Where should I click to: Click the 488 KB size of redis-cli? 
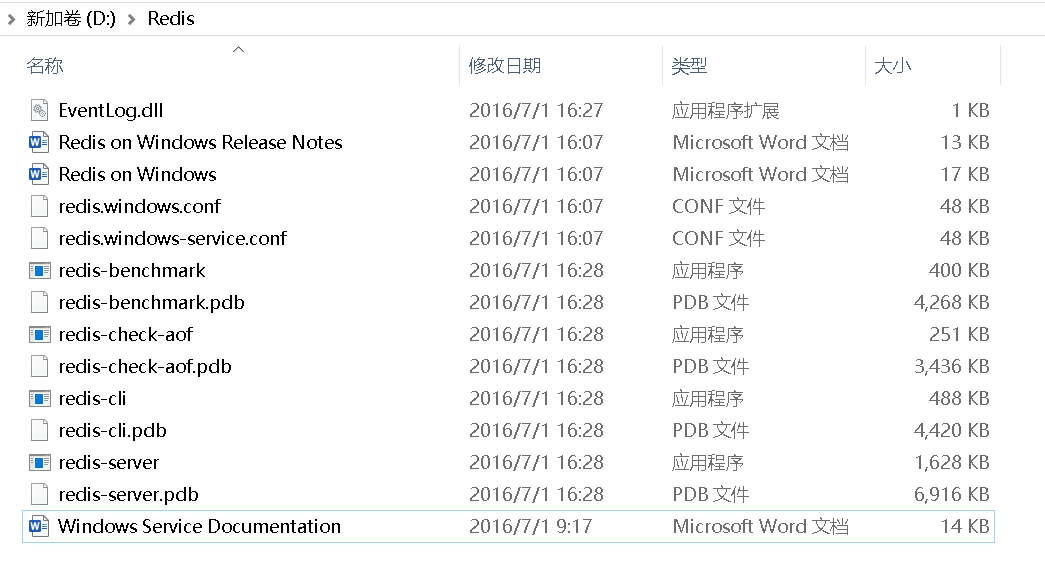point(958,398)
